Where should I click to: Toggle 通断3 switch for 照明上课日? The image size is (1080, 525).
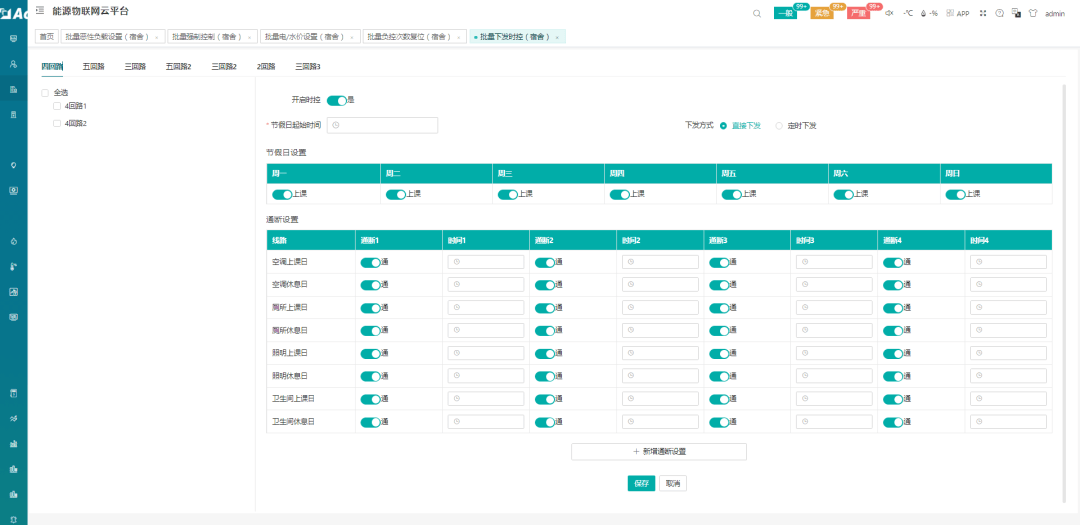(x=719, y=353)
